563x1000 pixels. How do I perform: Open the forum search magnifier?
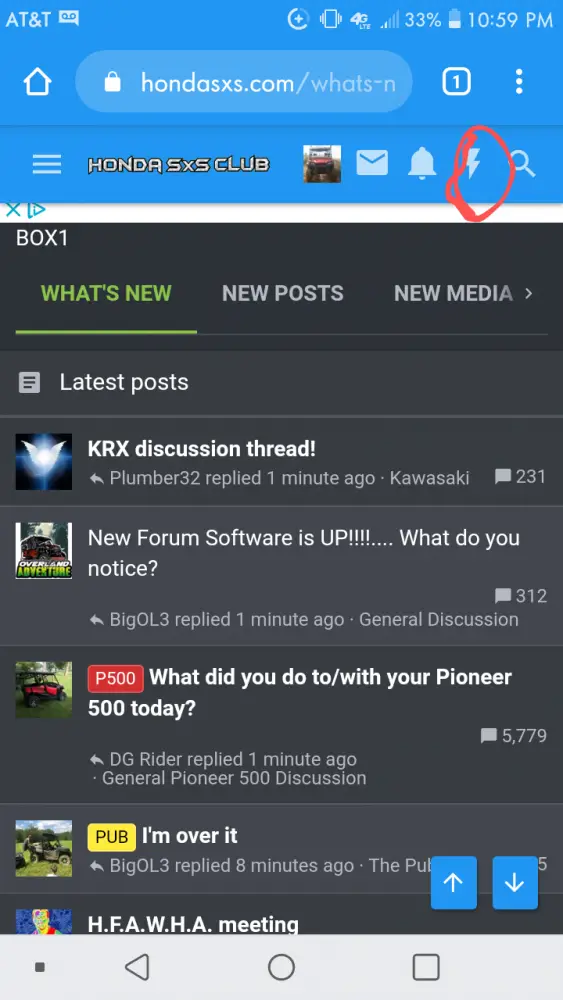[523, 164]
